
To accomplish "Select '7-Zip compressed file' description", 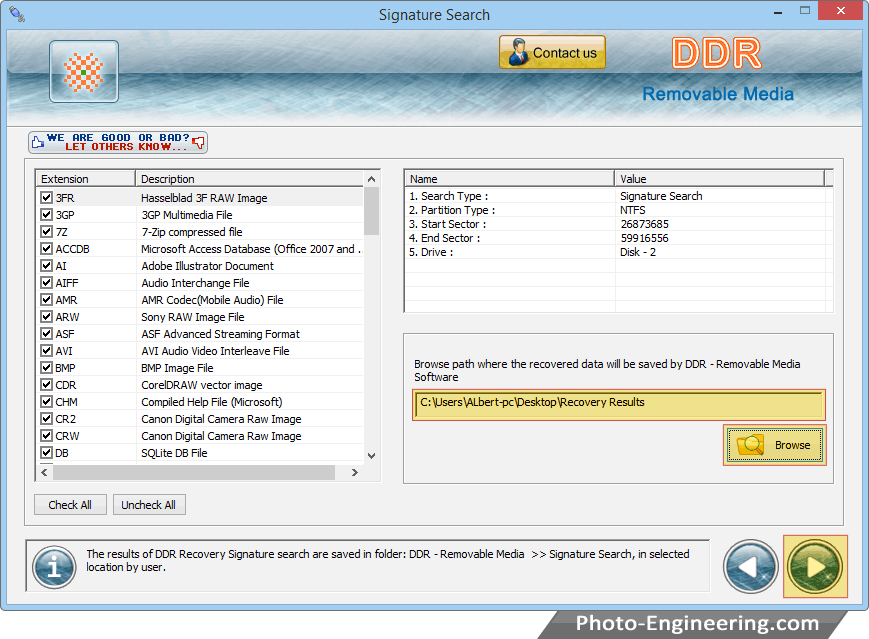I will tap(192, 232).
